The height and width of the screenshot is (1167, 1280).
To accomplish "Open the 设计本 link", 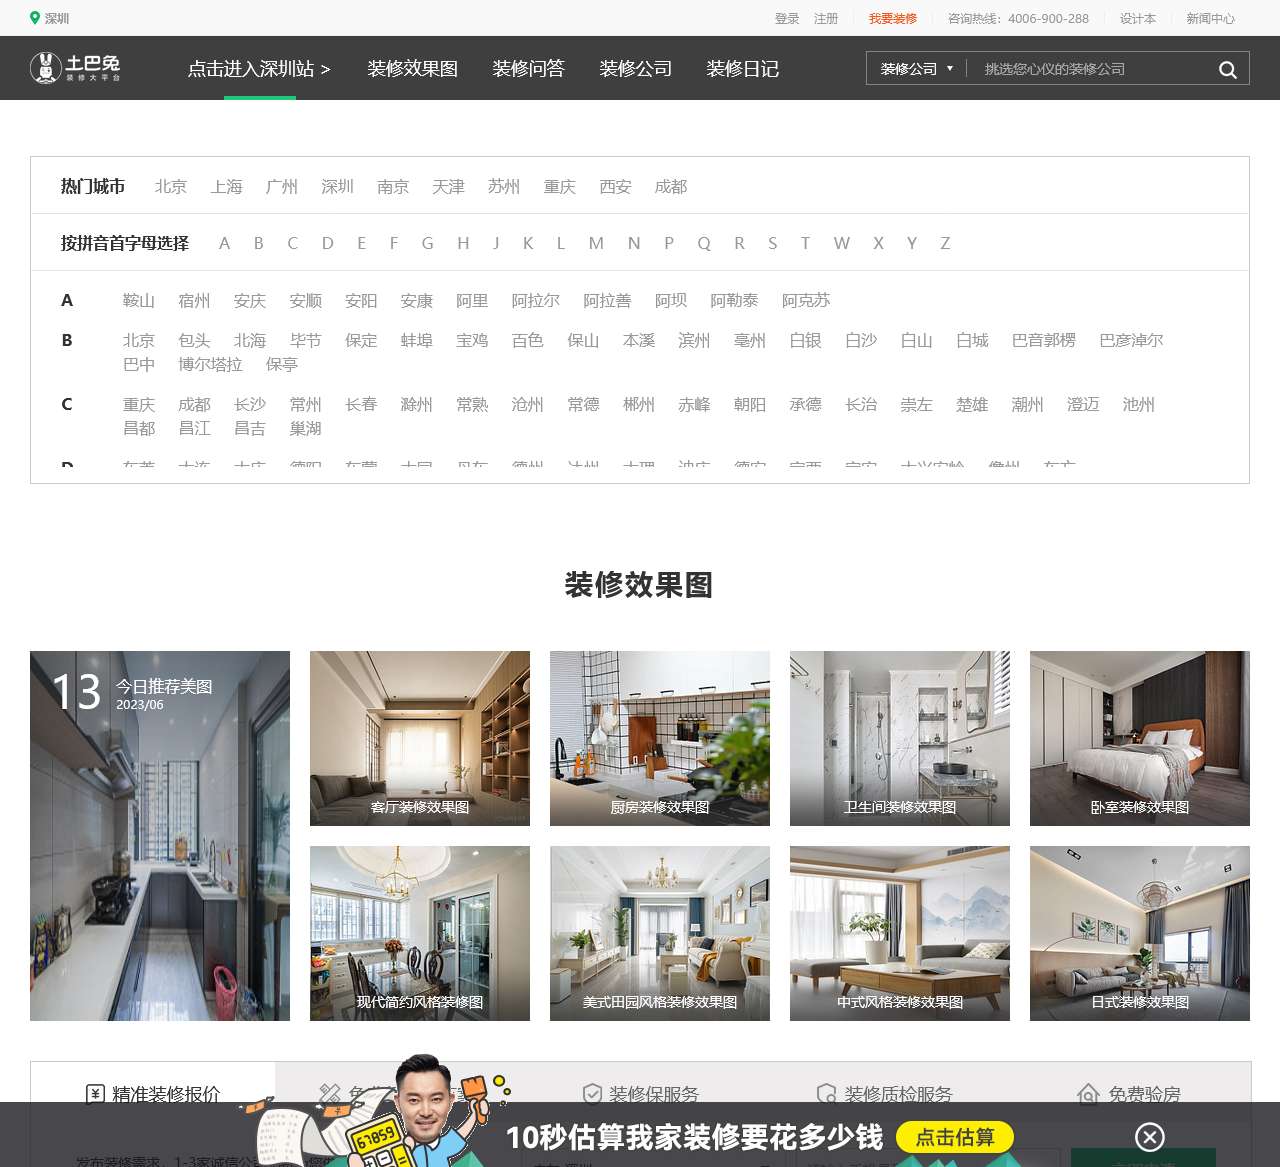I will tap(1138, 18).
